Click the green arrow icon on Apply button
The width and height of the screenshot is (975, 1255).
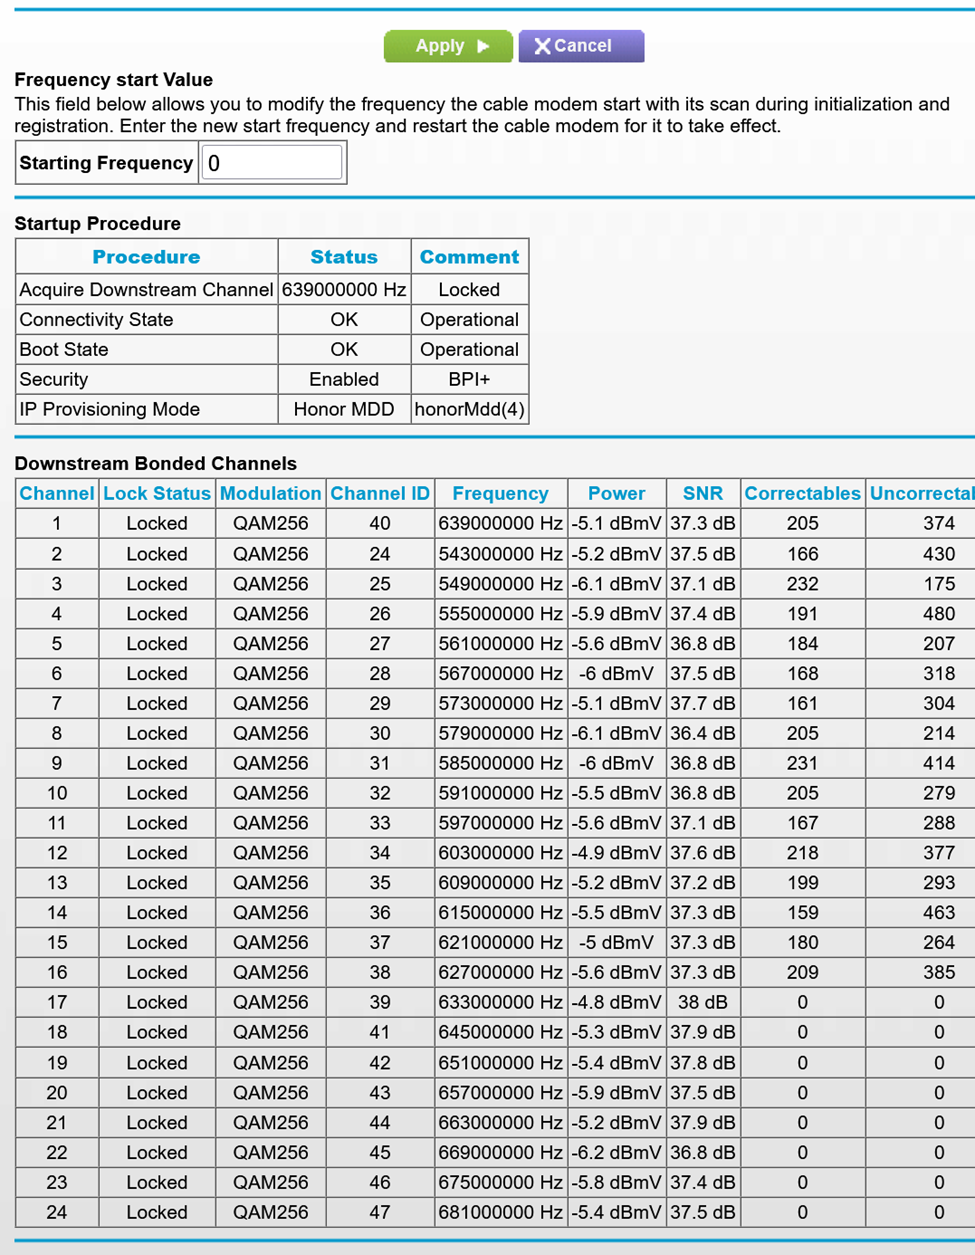(482, 45)
